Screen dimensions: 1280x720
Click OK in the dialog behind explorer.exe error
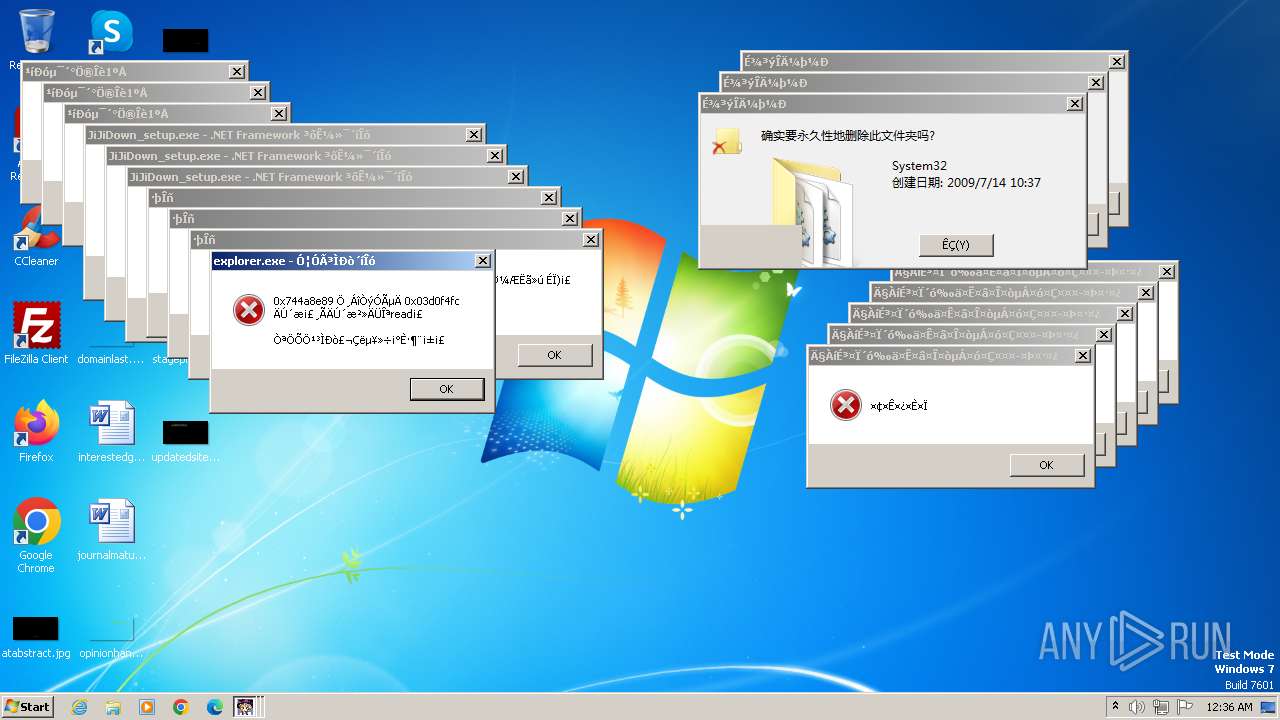tap(554, 355)
